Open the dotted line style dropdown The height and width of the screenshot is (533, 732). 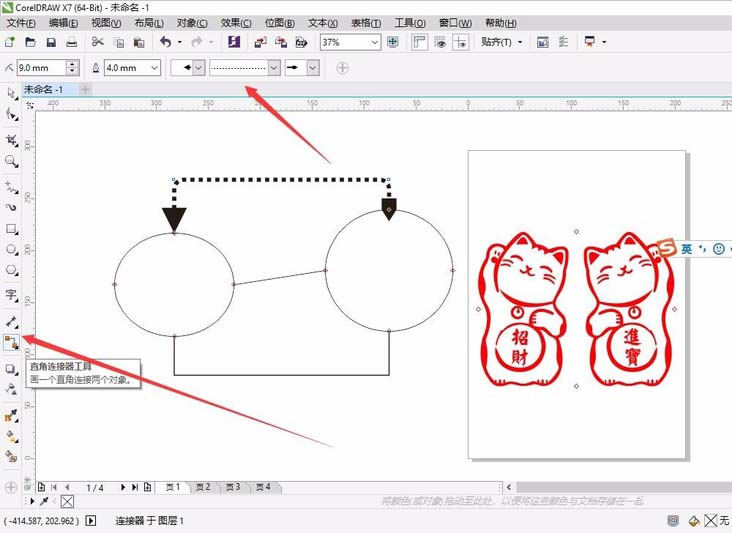pyautogui.click(x=274, y=68)
